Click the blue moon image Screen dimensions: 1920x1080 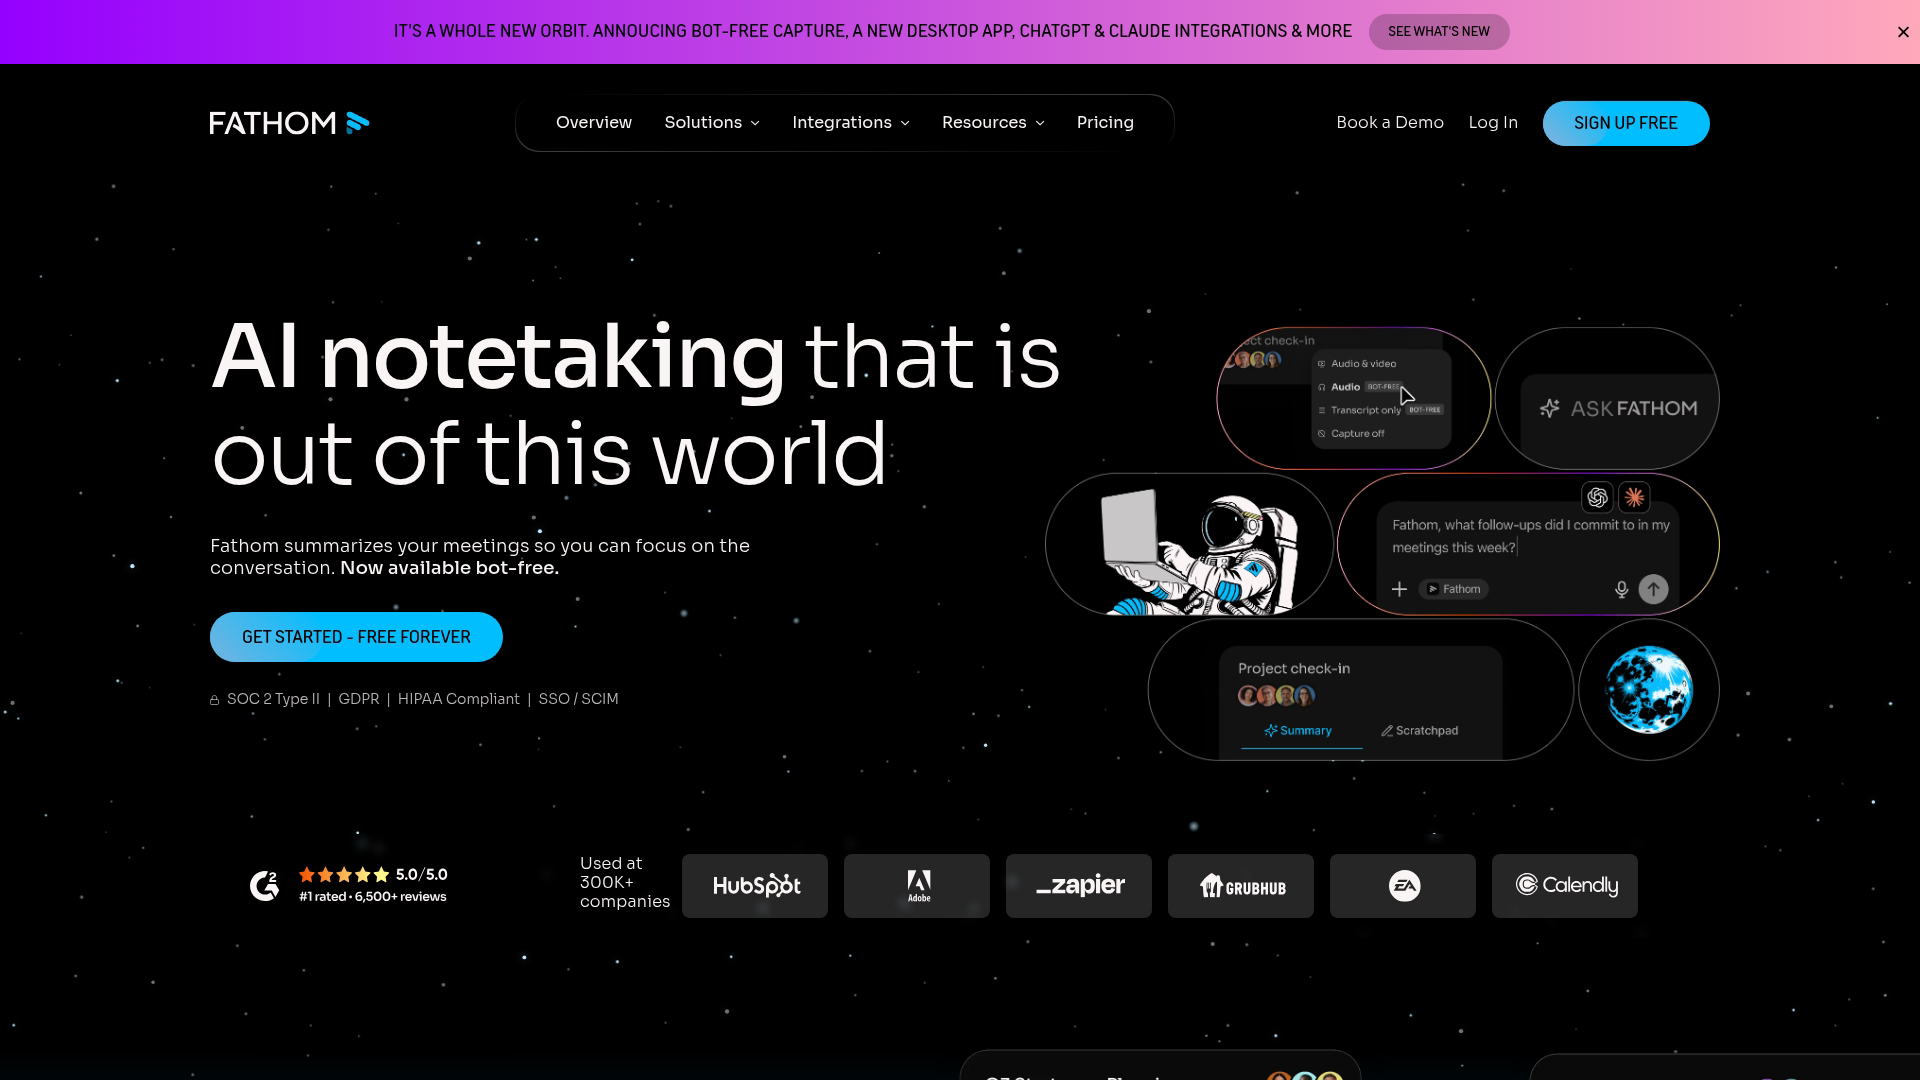point(1648,690)
